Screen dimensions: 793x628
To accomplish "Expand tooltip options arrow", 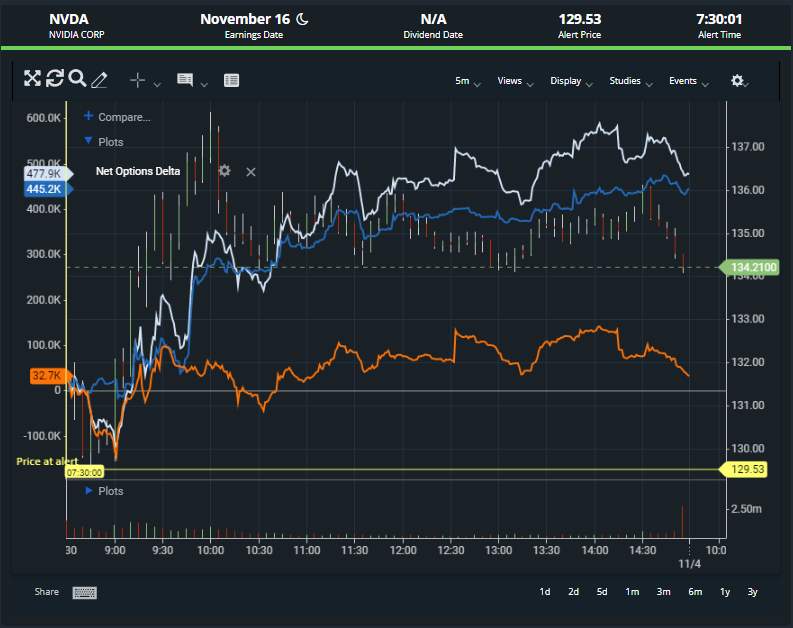I will pos(204,84).
